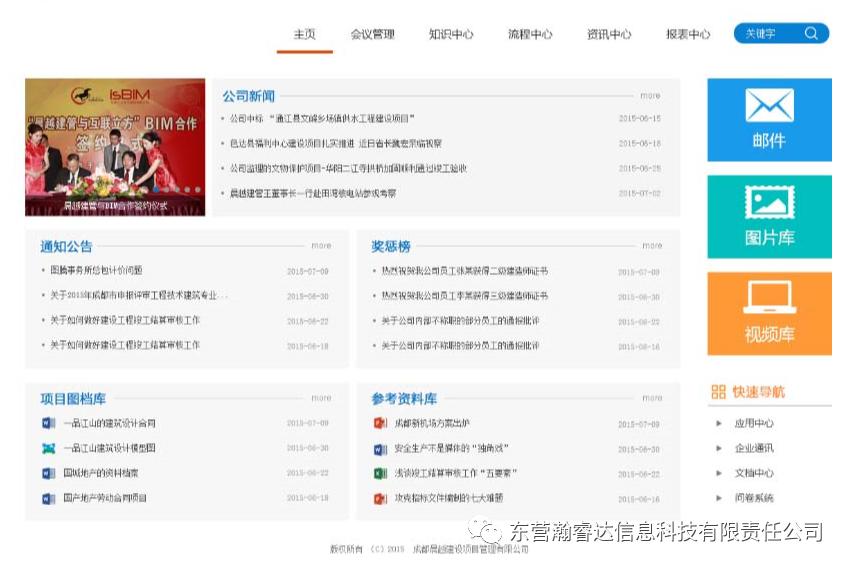Open document 国城地产的资料档案
851x569 pixels.
point(101,473)
